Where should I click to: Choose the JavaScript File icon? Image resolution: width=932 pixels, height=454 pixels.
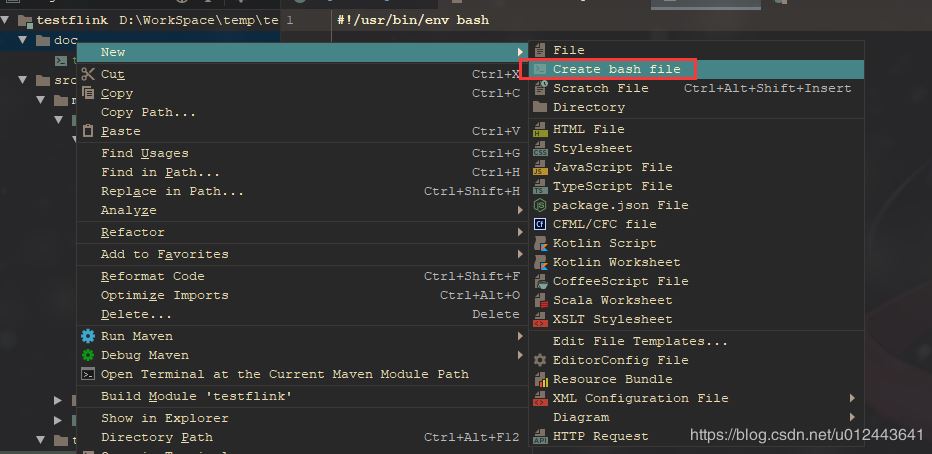point(540,167)
